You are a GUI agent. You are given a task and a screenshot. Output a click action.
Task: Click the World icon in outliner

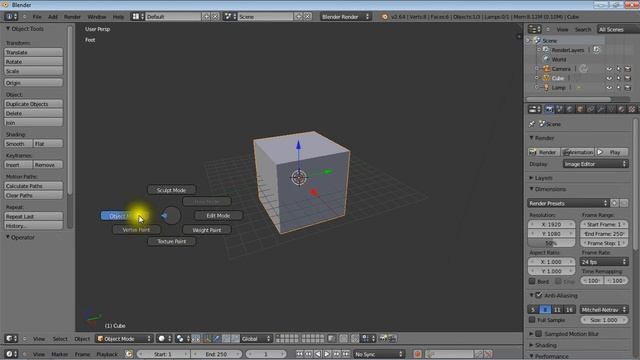click(547, 59)
